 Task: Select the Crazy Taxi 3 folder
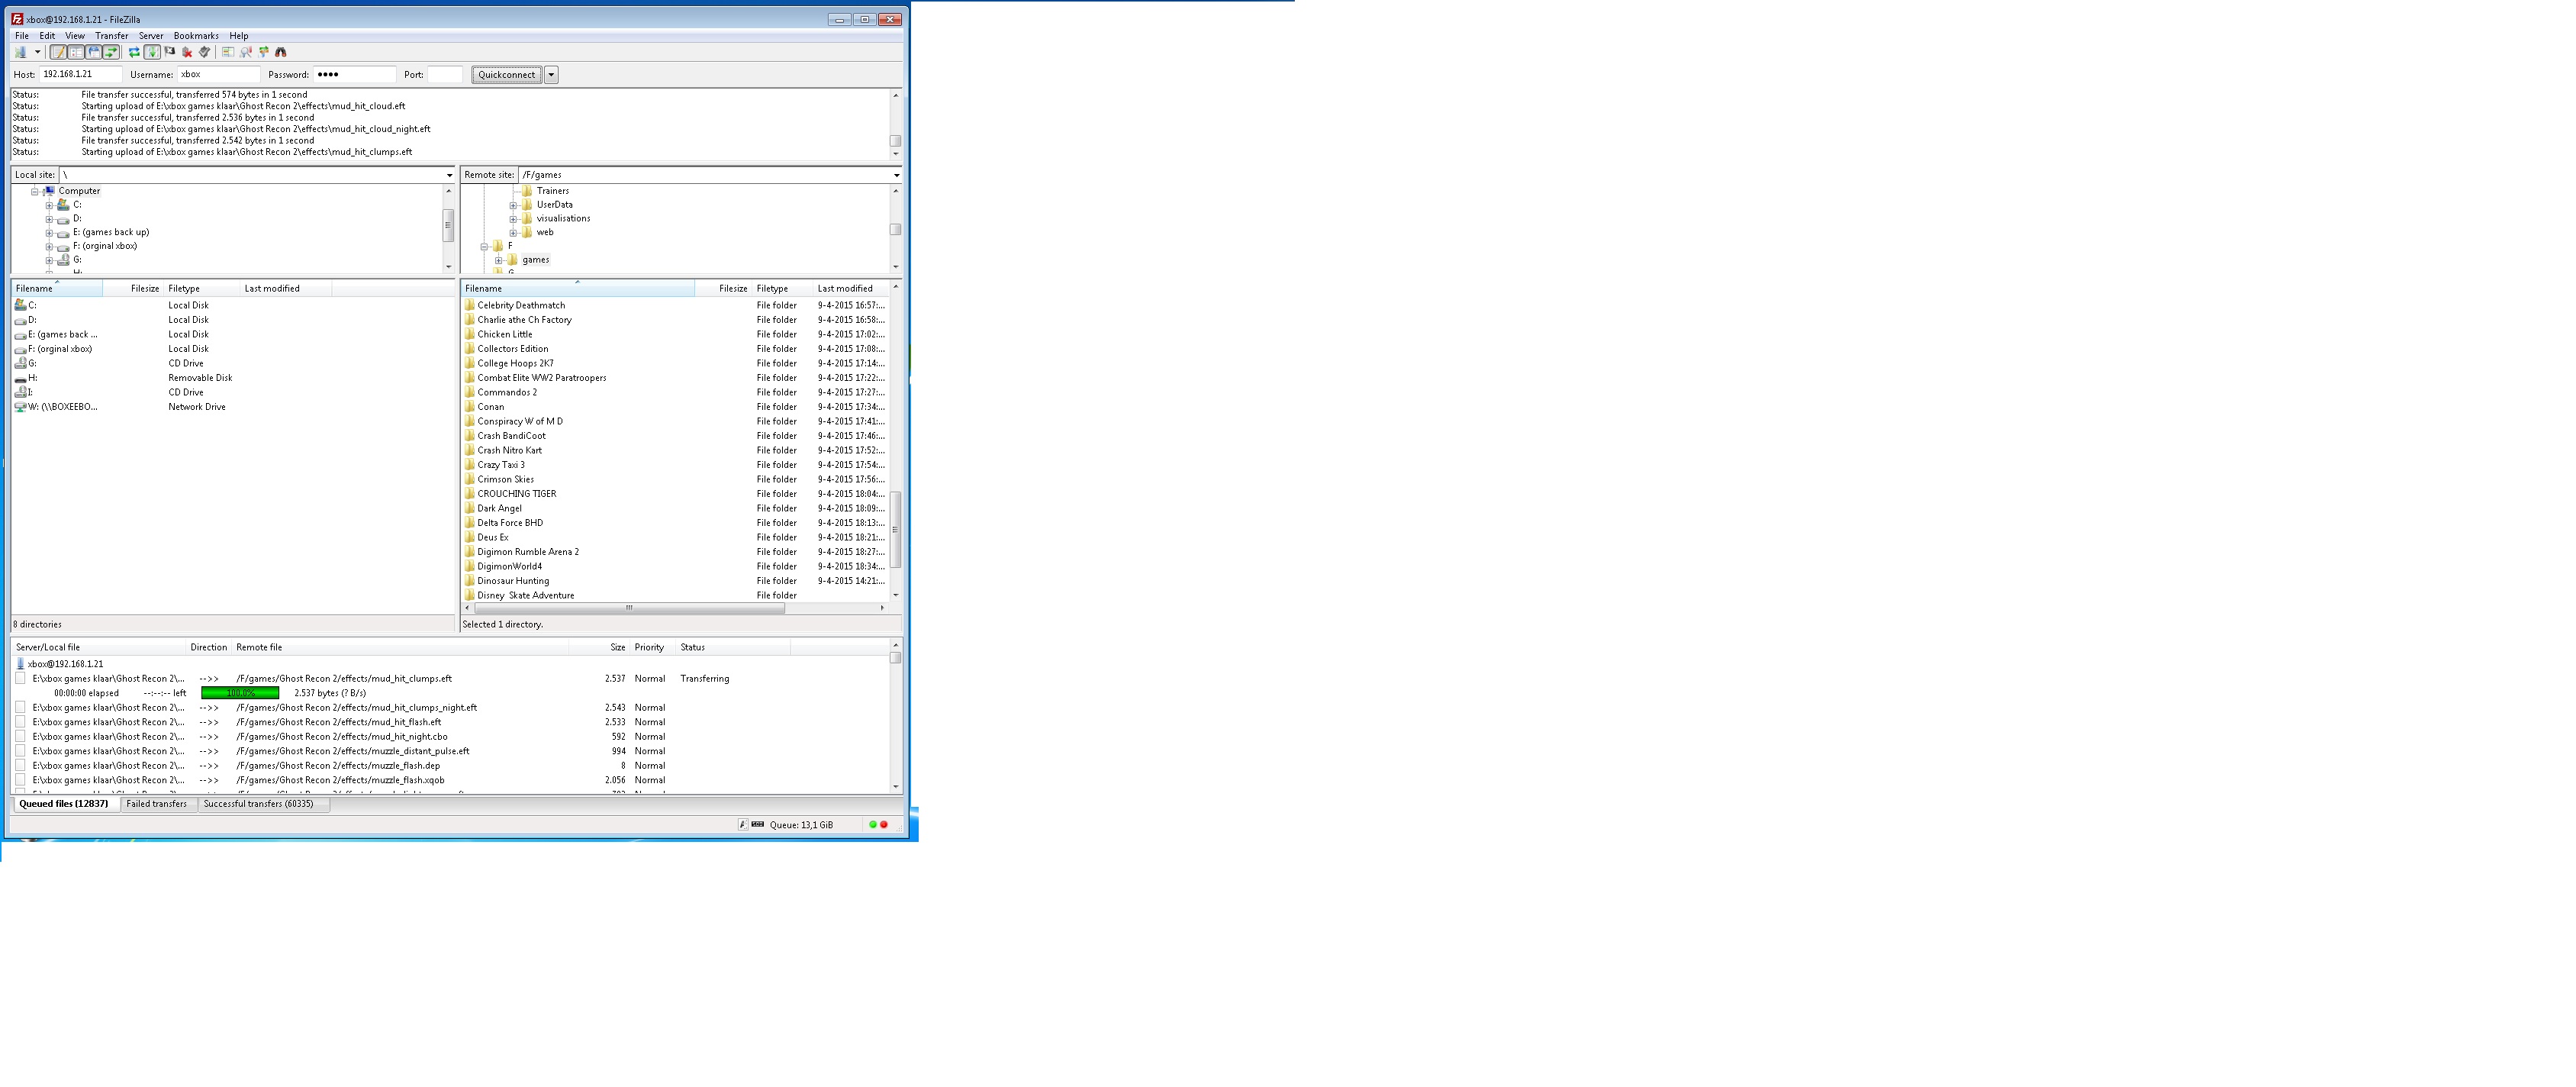point(501,466)
